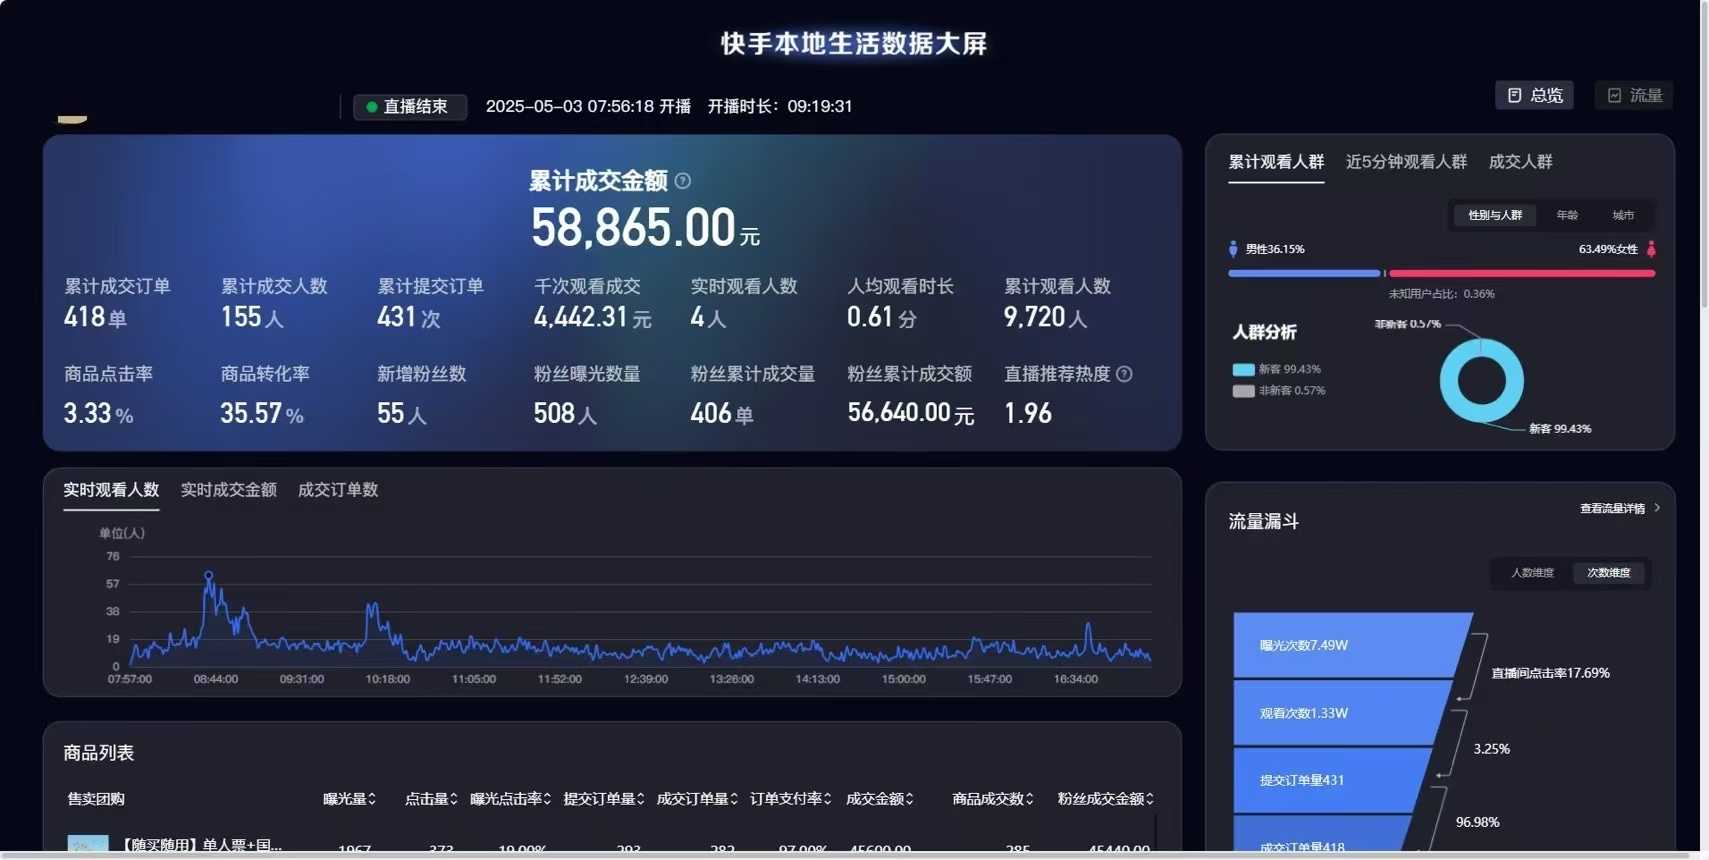
Task: Click the 人均观看时长 0.61分 metric
Action: 900,304
